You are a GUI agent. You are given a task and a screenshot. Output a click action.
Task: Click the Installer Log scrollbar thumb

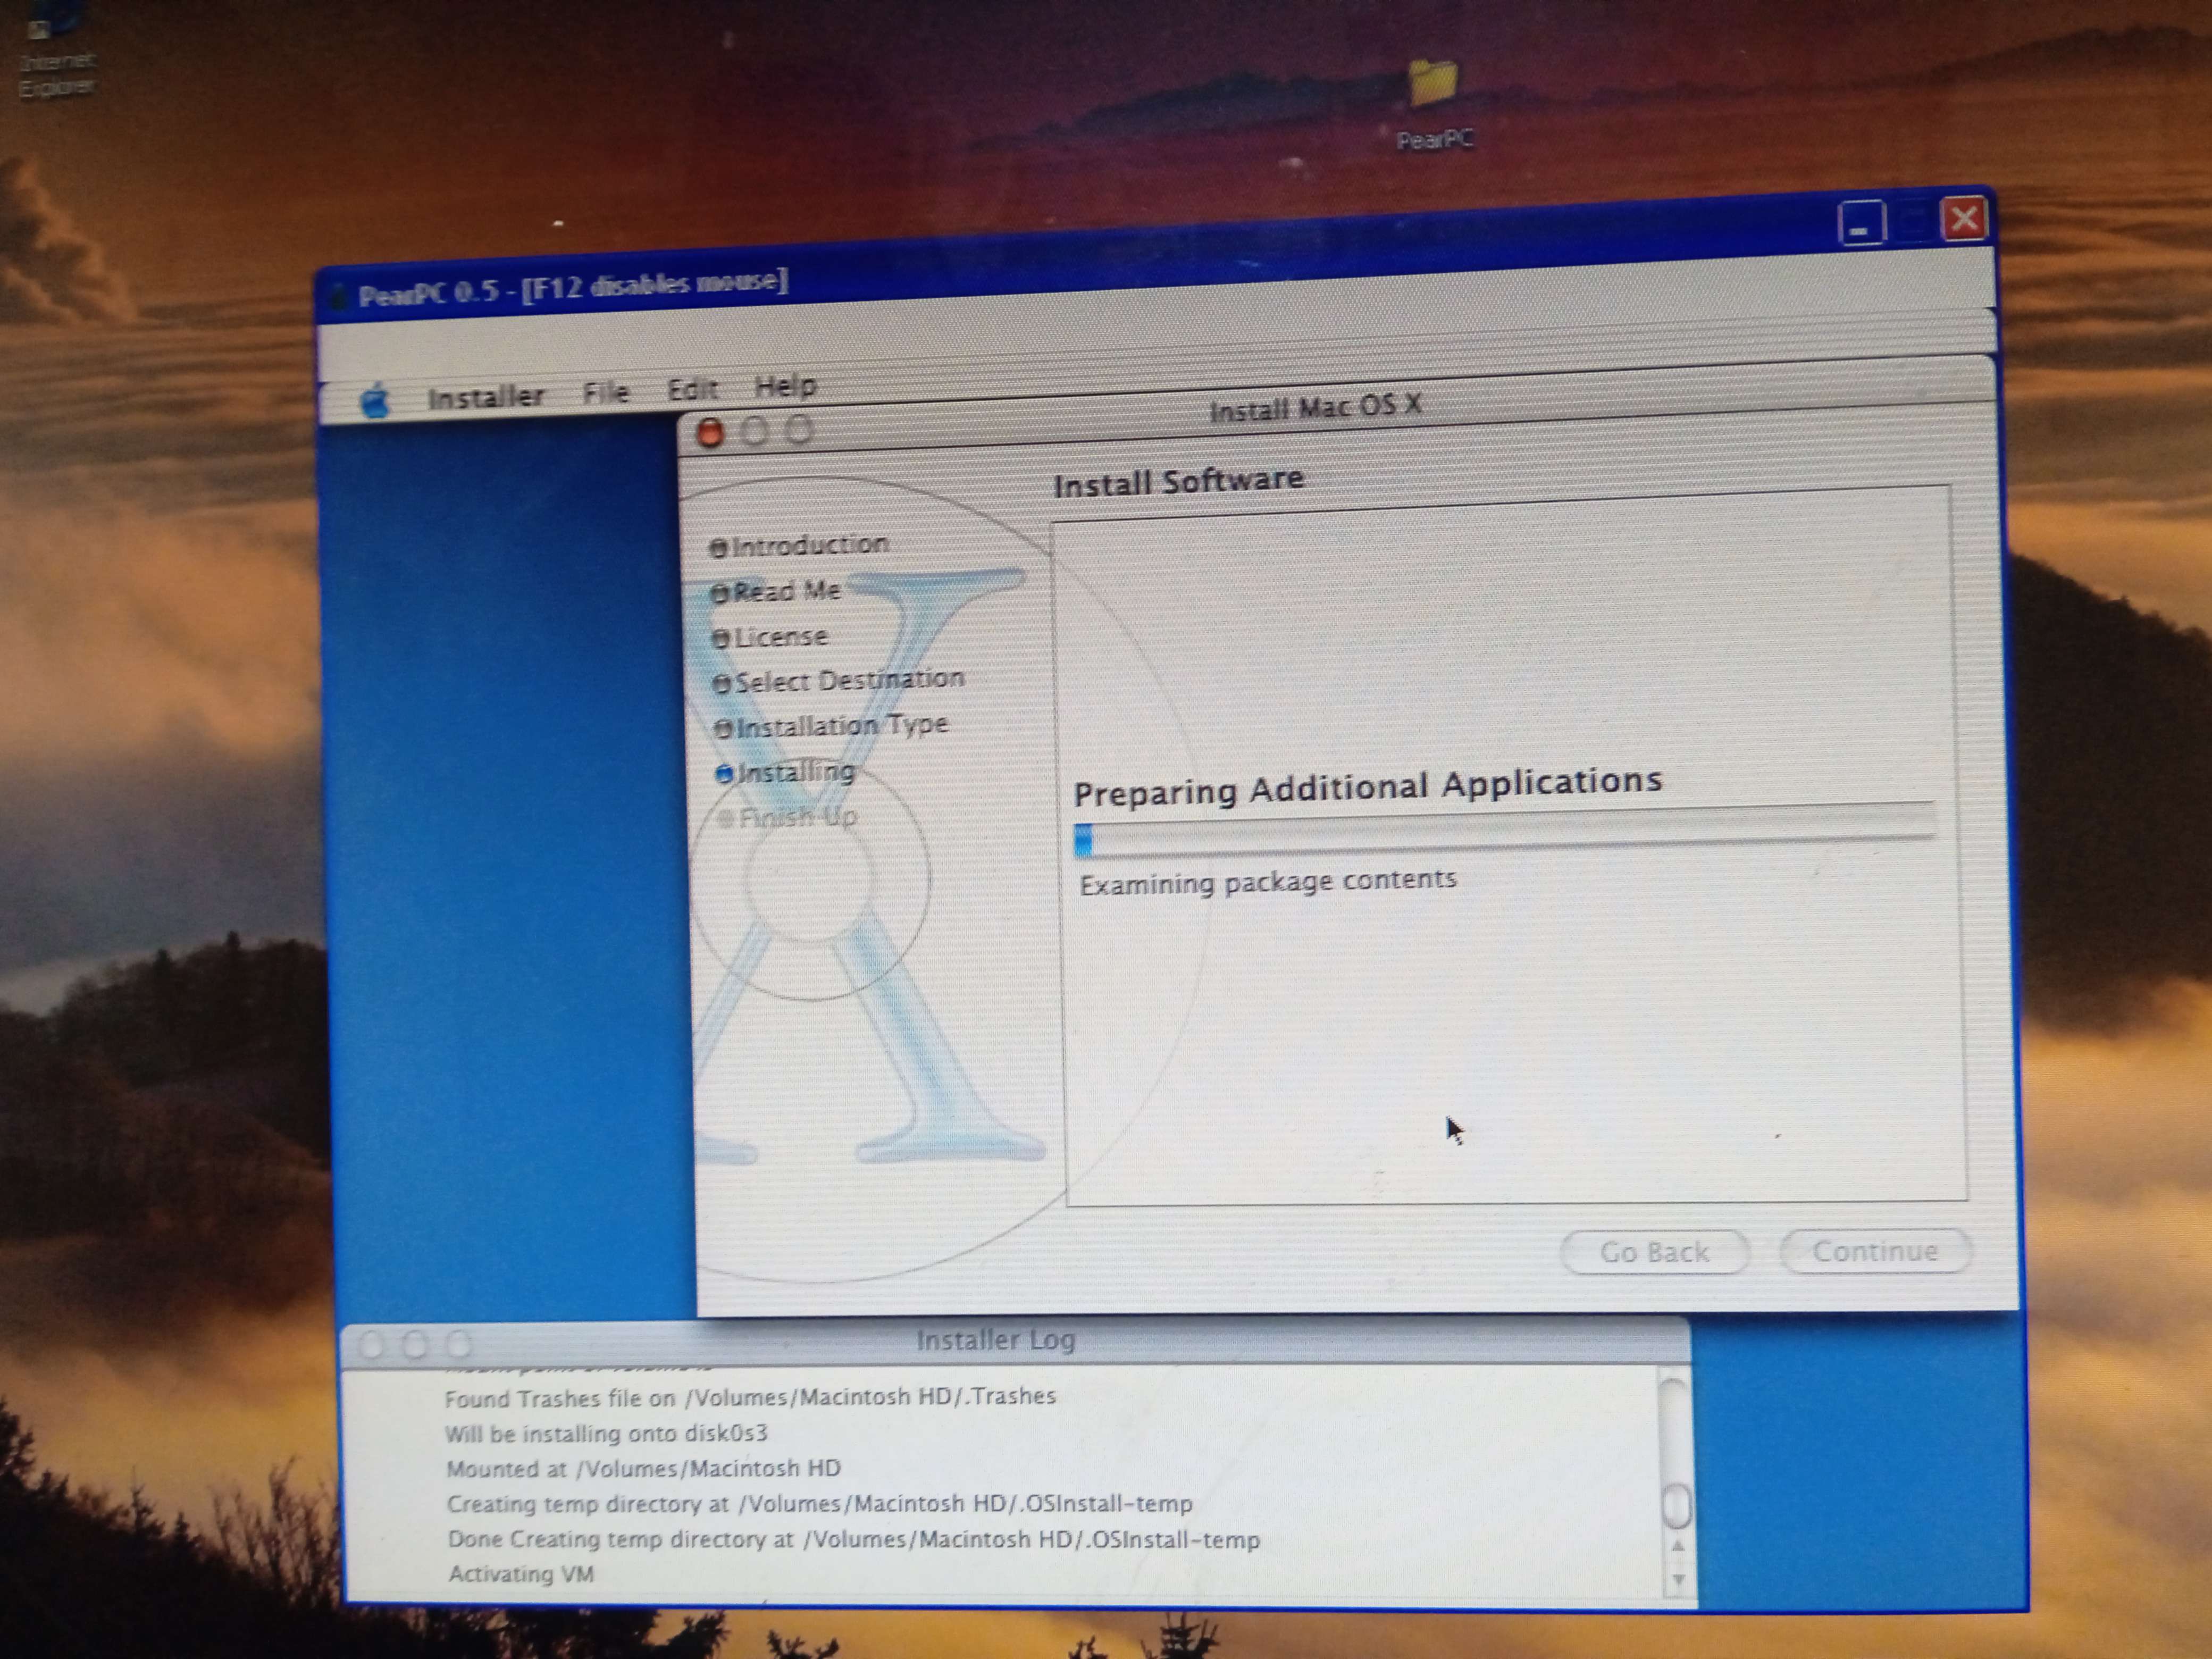(x=1677, y=1507)
